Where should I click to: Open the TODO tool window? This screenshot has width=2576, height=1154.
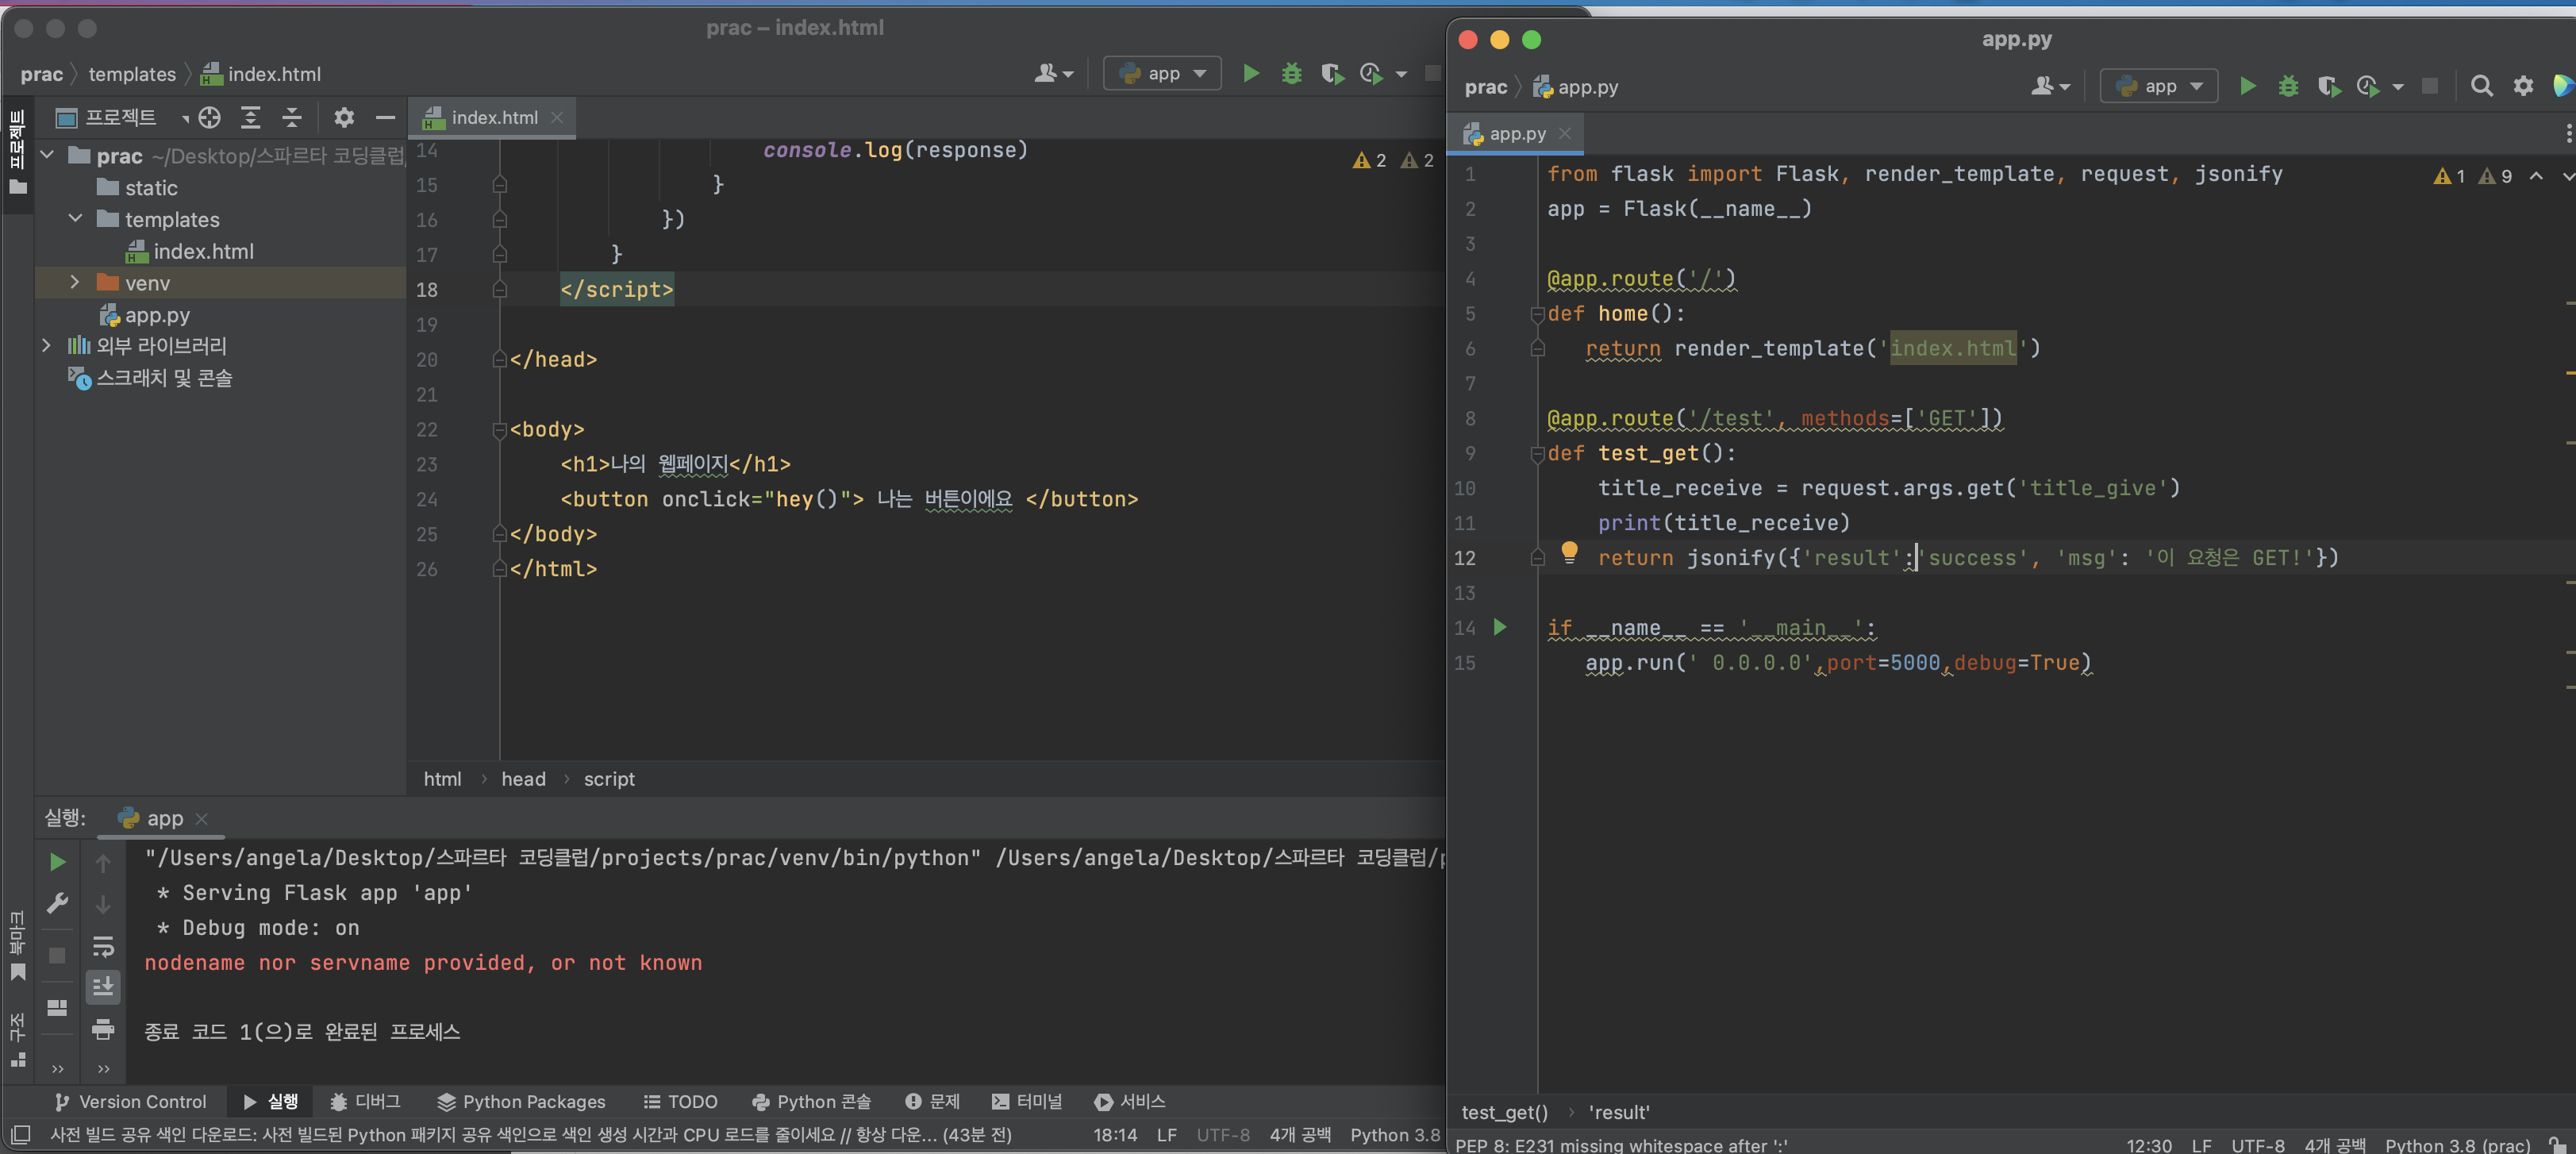(x=681, y=1101)
